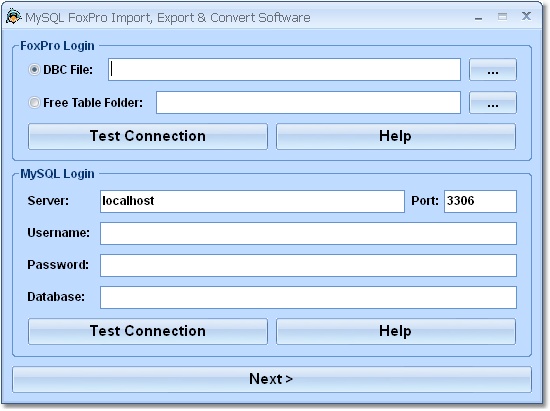Click the MySQL Login group label
Viewport: 550px width, 411px height.
(x=57, y=174)
